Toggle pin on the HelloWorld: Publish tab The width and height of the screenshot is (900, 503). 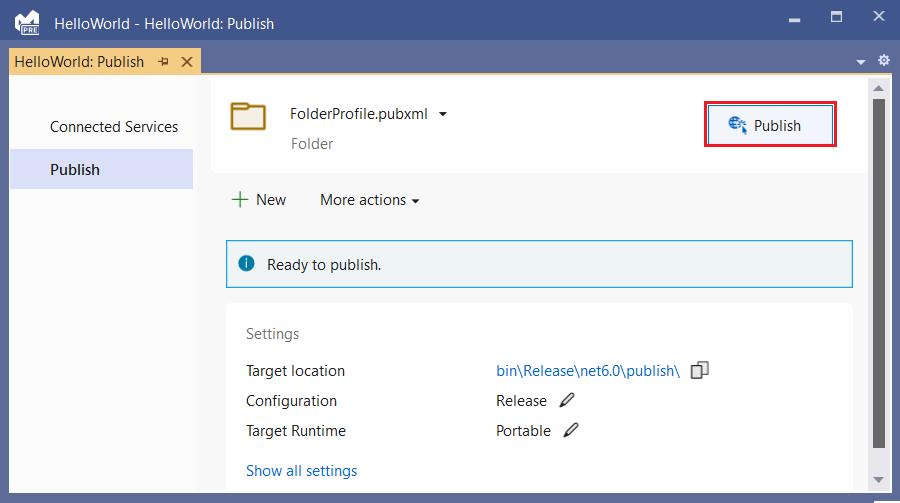tap(164, 61)
